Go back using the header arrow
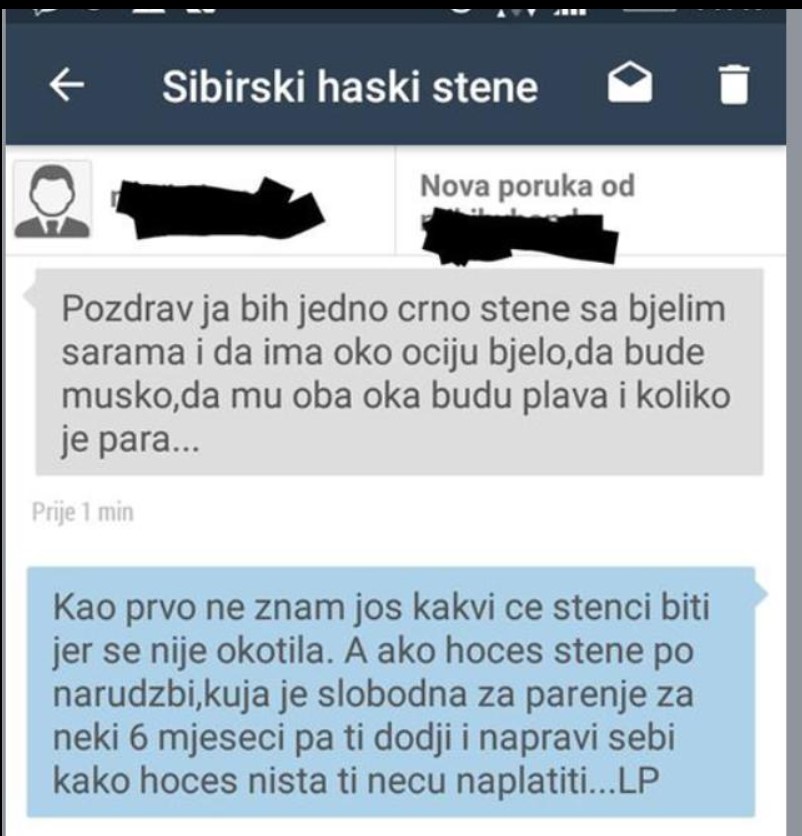Screen dimensions: 802x836 click(x=67, y=86)
